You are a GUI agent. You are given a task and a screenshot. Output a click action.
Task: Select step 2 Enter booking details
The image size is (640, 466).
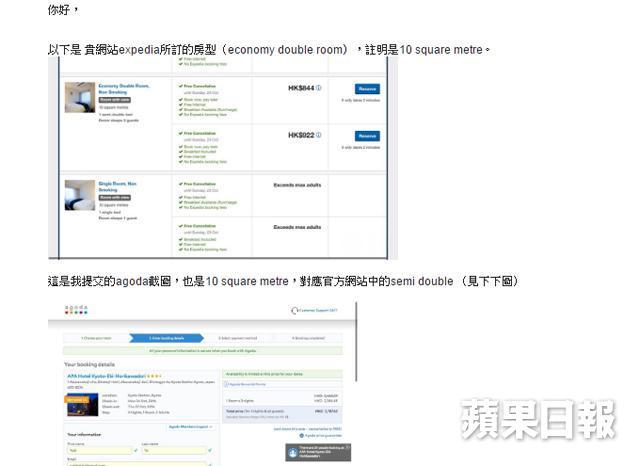[167, 338]
